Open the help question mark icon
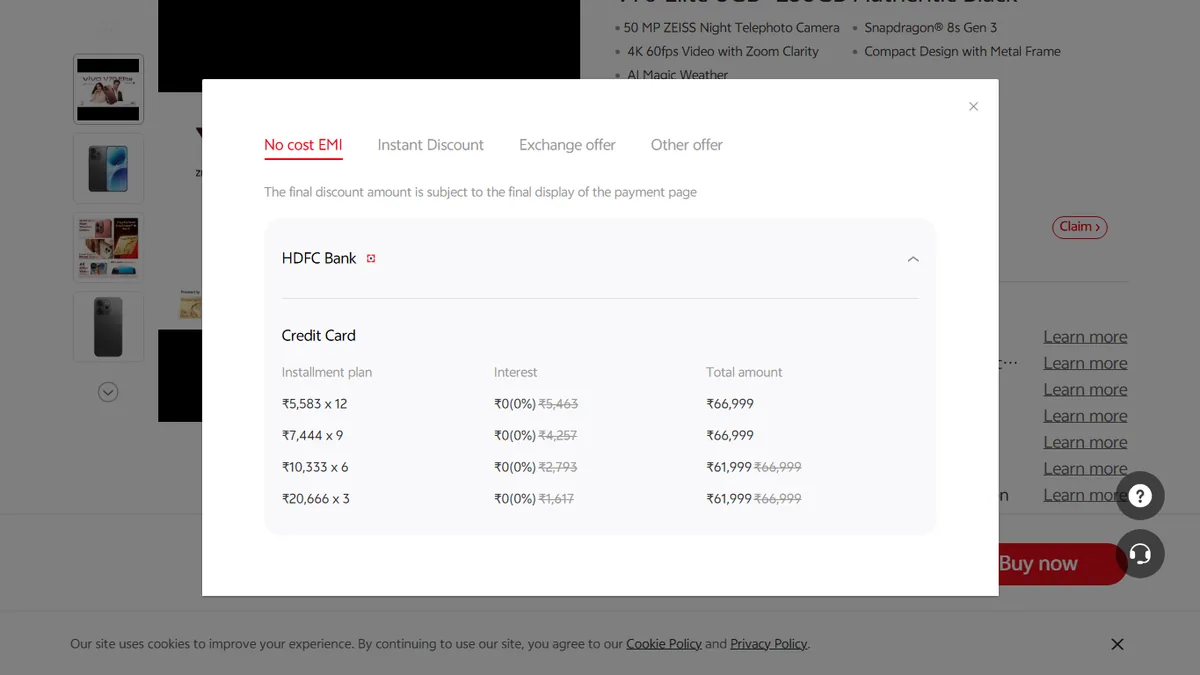This screenshot has width=1200, height=675. point(1140,496)
